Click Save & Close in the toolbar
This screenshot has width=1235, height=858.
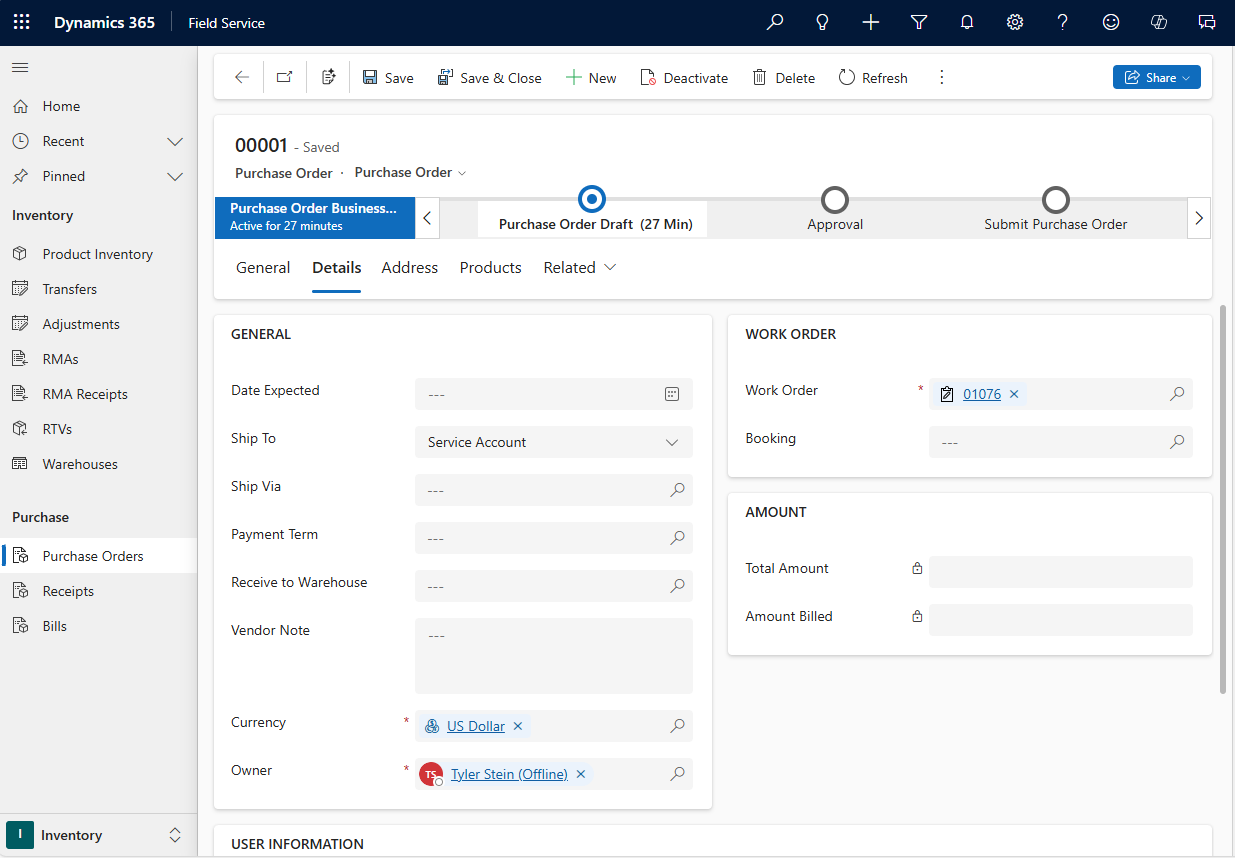click(489, 77)
